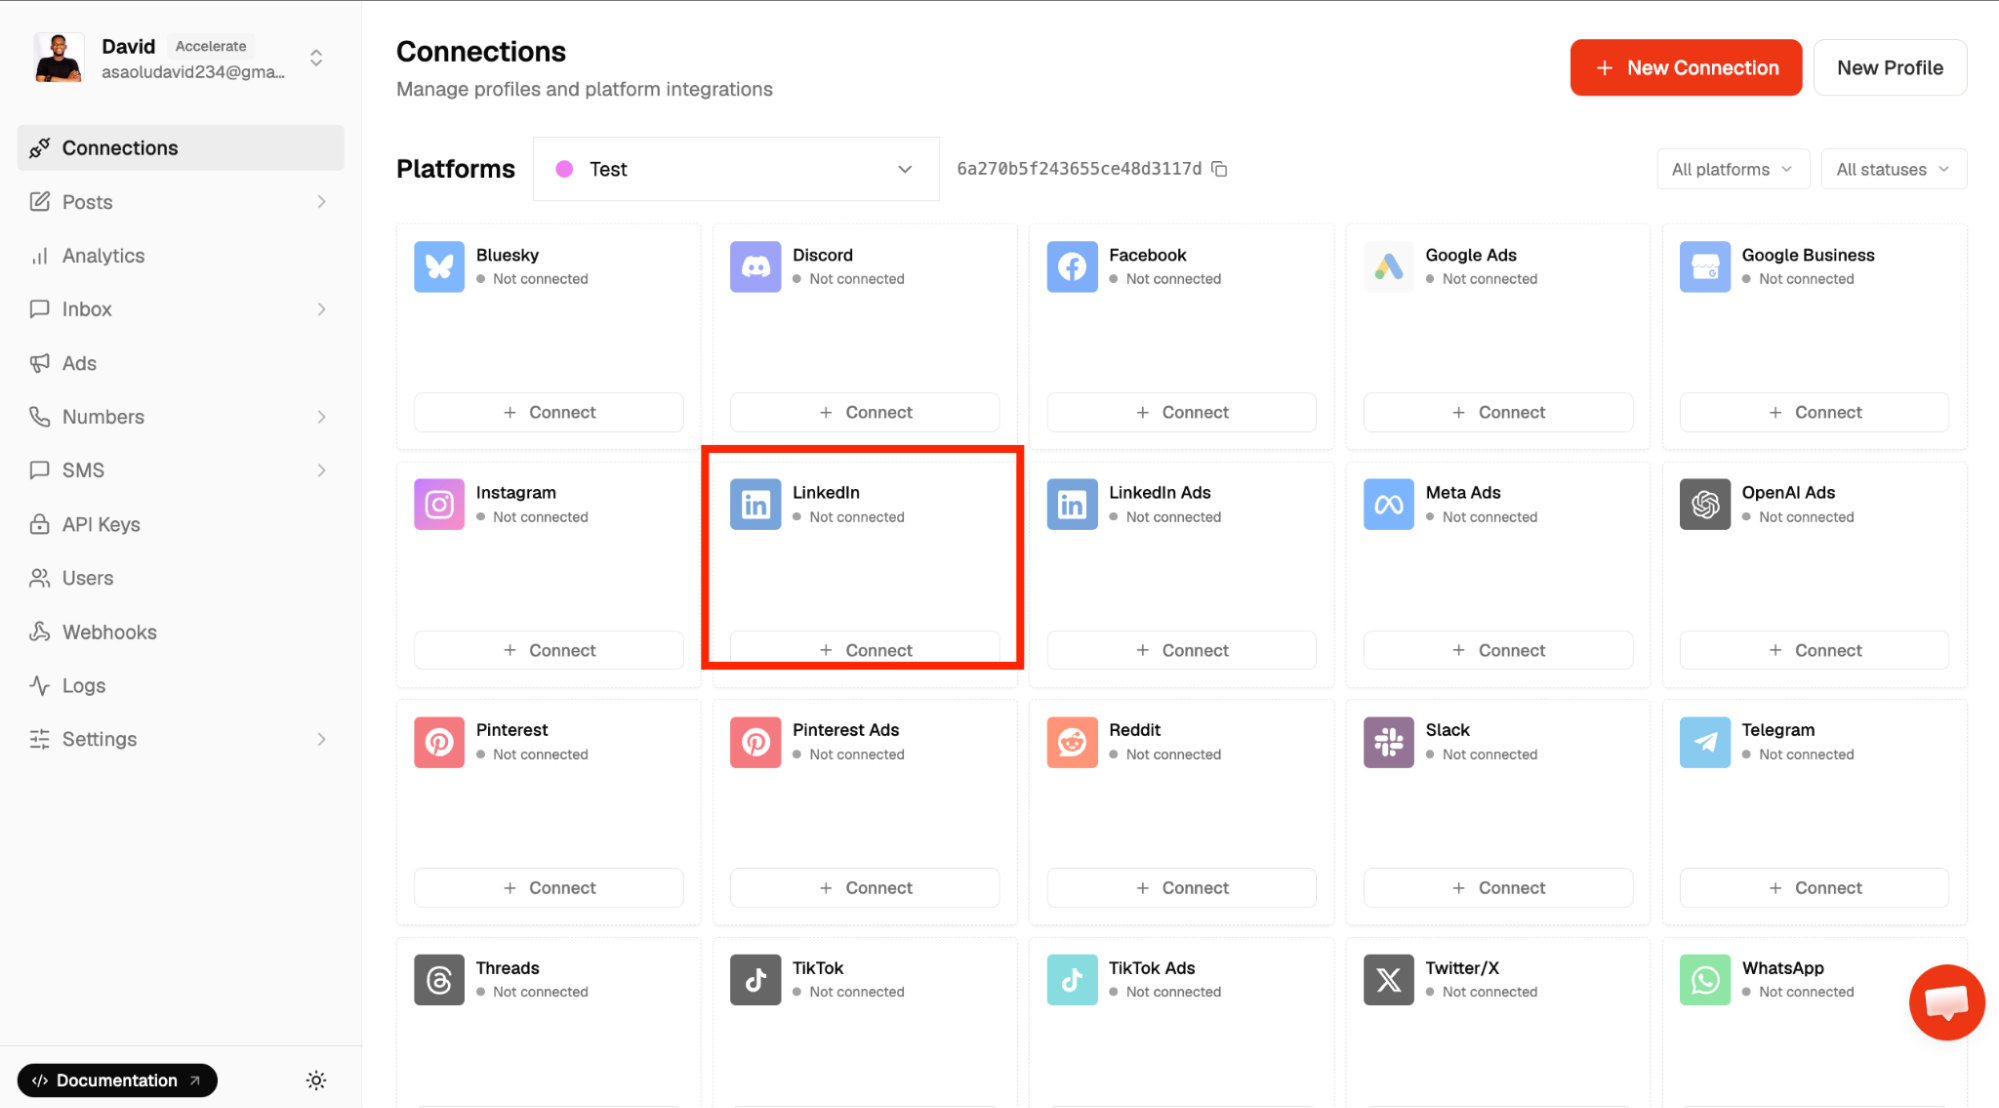Screen dimensions: 1999x1108
Task: Connect the Pinterest platform
Action: pos(549,888)
